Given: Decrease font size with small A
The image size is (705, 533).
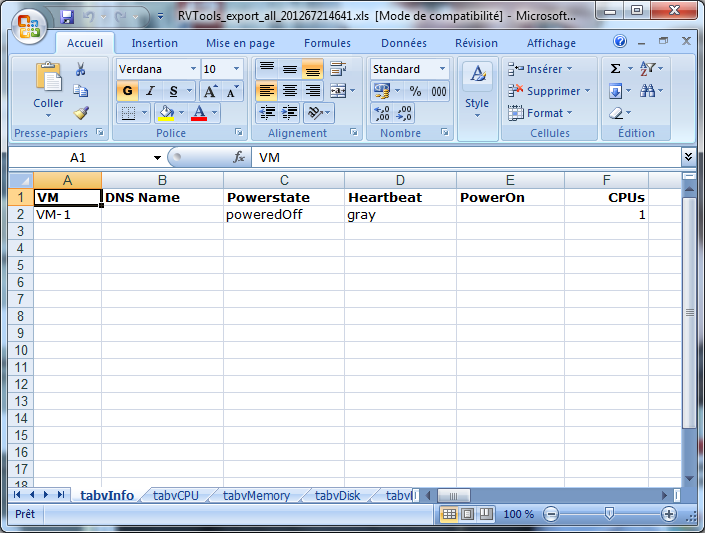Looking at the screenshot, I should click(232, 91).
